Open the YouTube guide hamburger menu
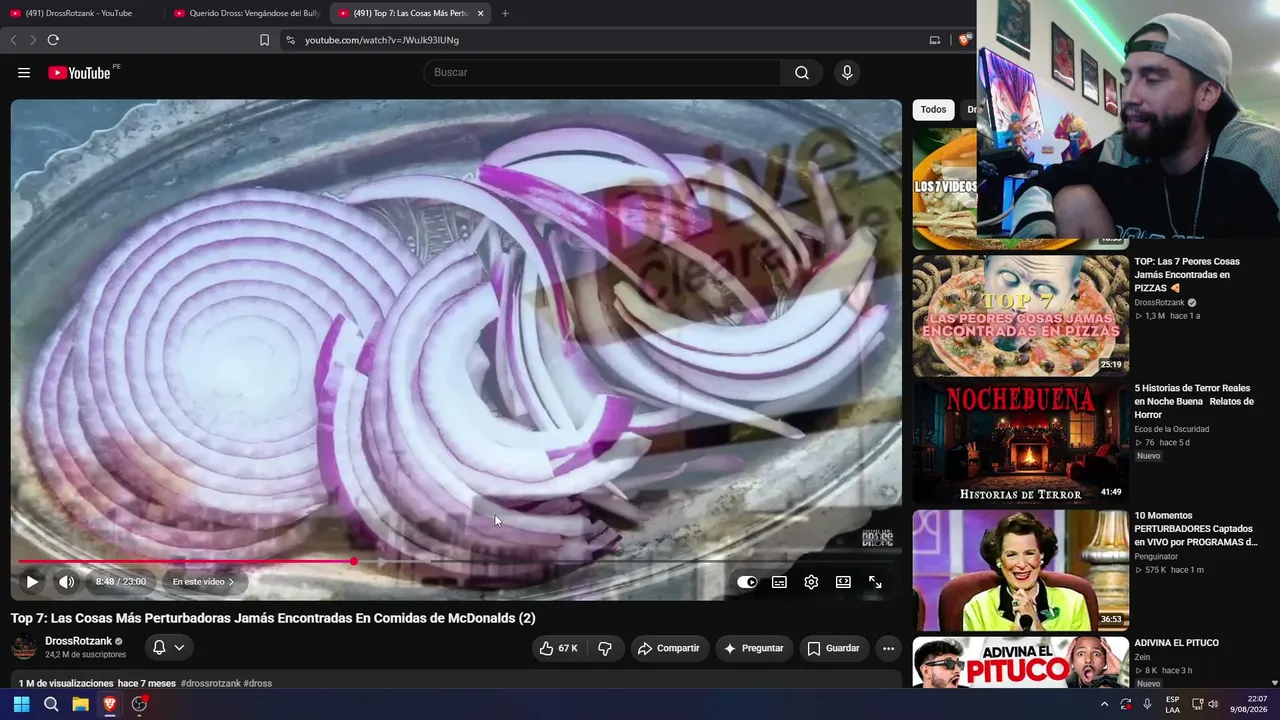 [24, 73]
